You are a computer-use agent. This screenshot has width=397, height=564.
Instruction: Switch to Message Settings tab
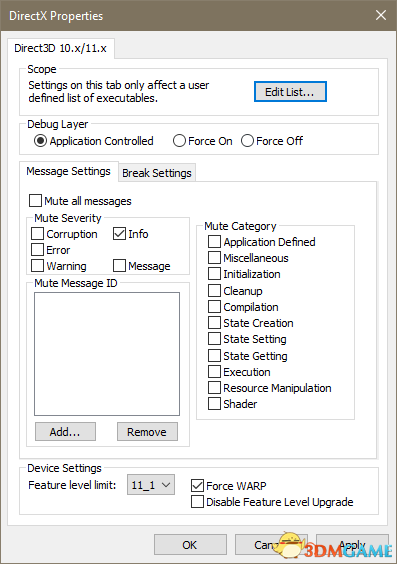pyautogui.click(x=68, y=171)
